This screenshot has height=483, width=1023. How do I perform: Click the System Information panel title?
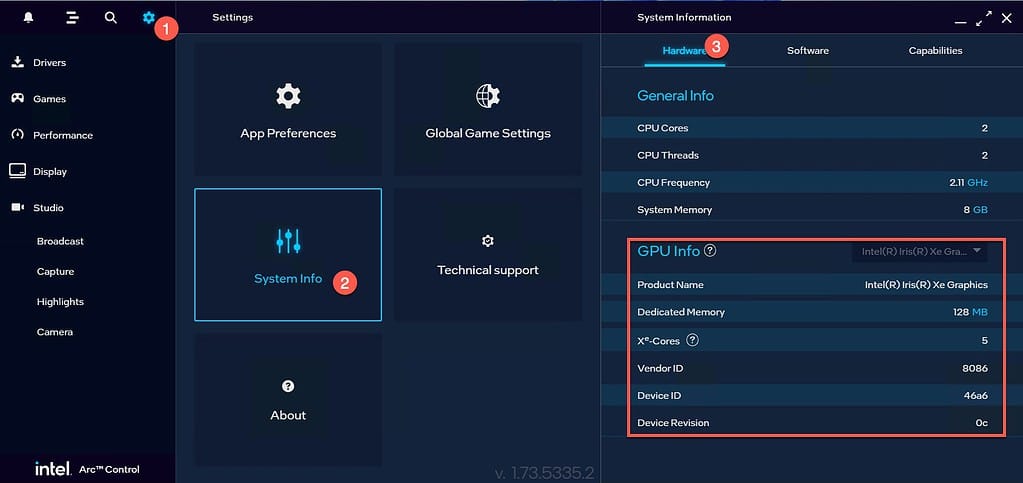[684, 17]
